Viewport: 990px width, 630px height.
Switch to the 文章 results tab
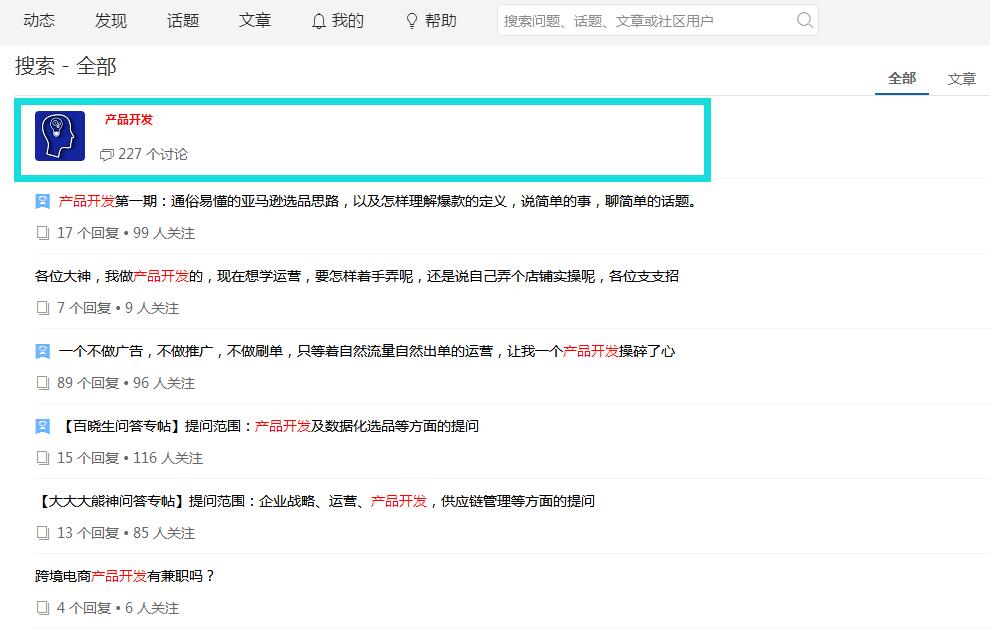[962, 79]
